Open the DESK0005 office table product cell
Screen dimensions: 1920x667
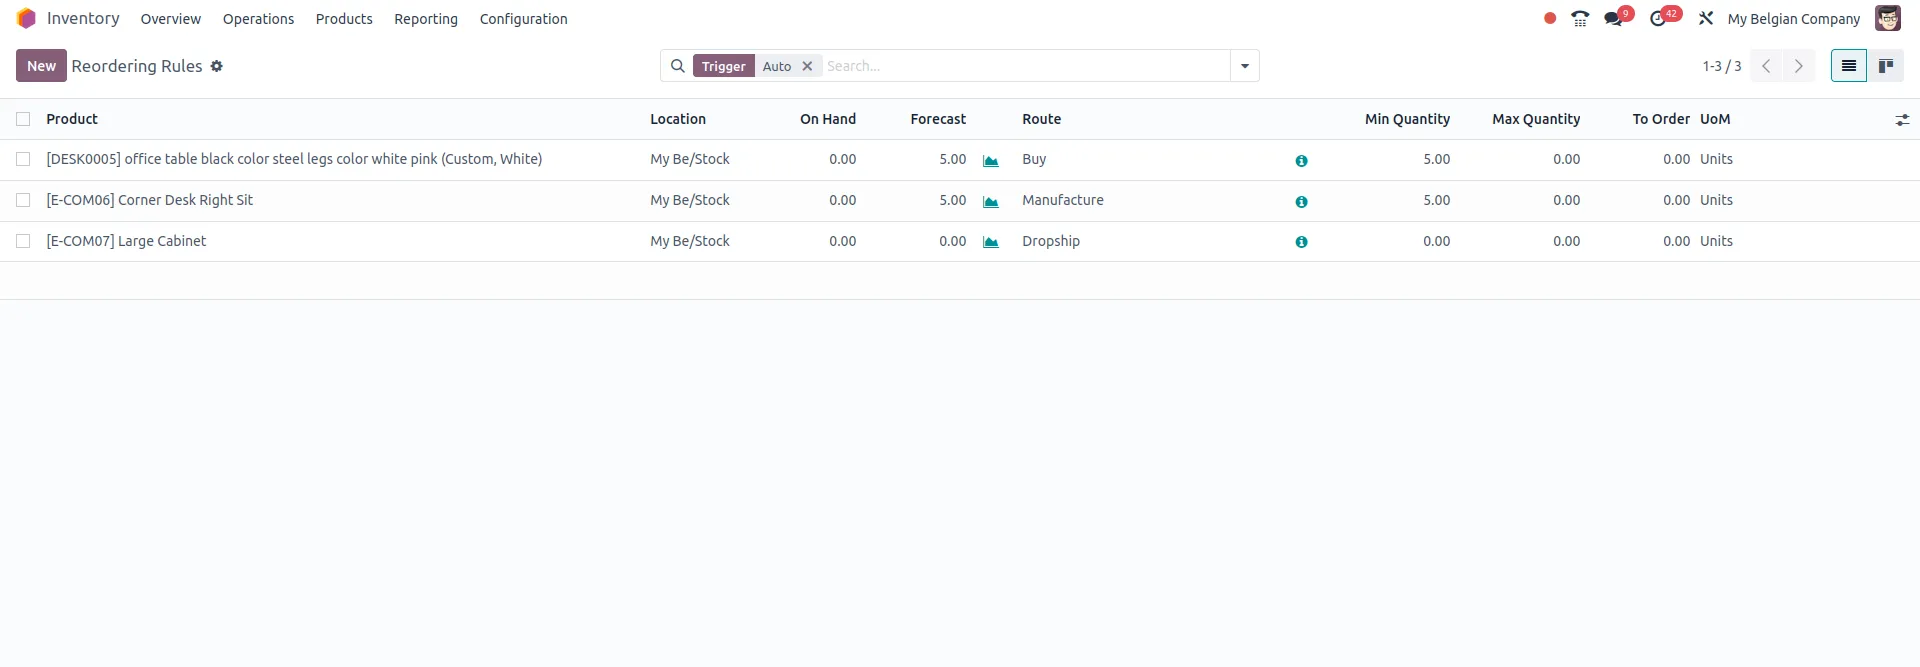click(x=294, y=159)
